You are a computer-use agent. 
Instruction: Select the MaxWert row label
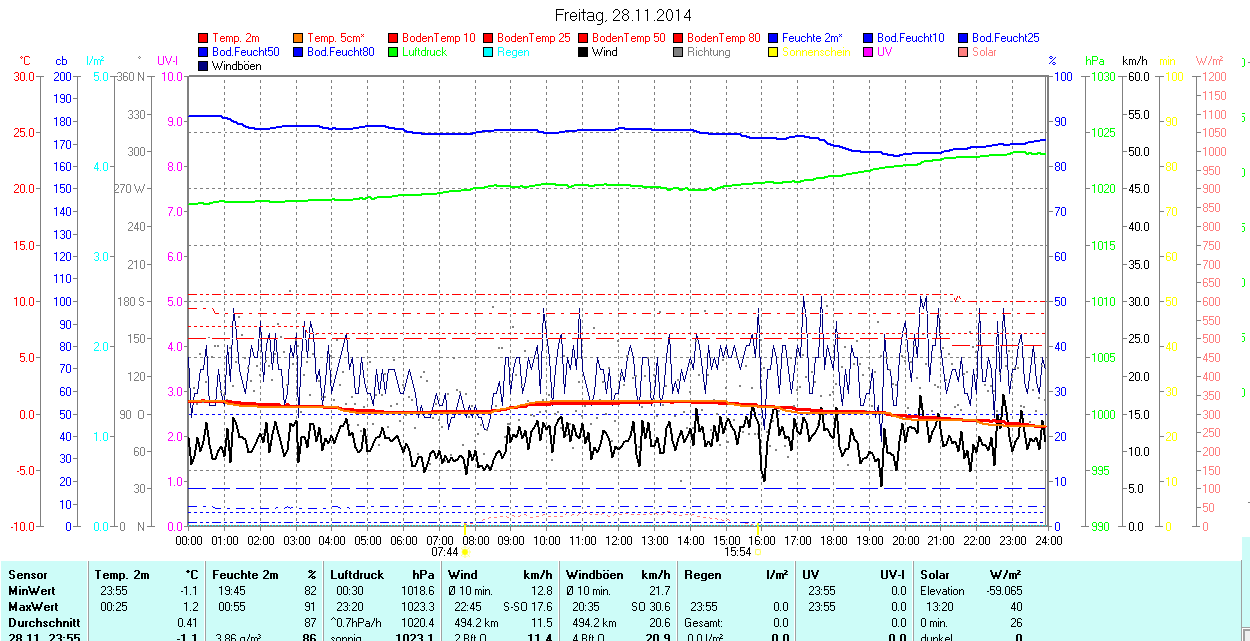click(x=33, y=607)
